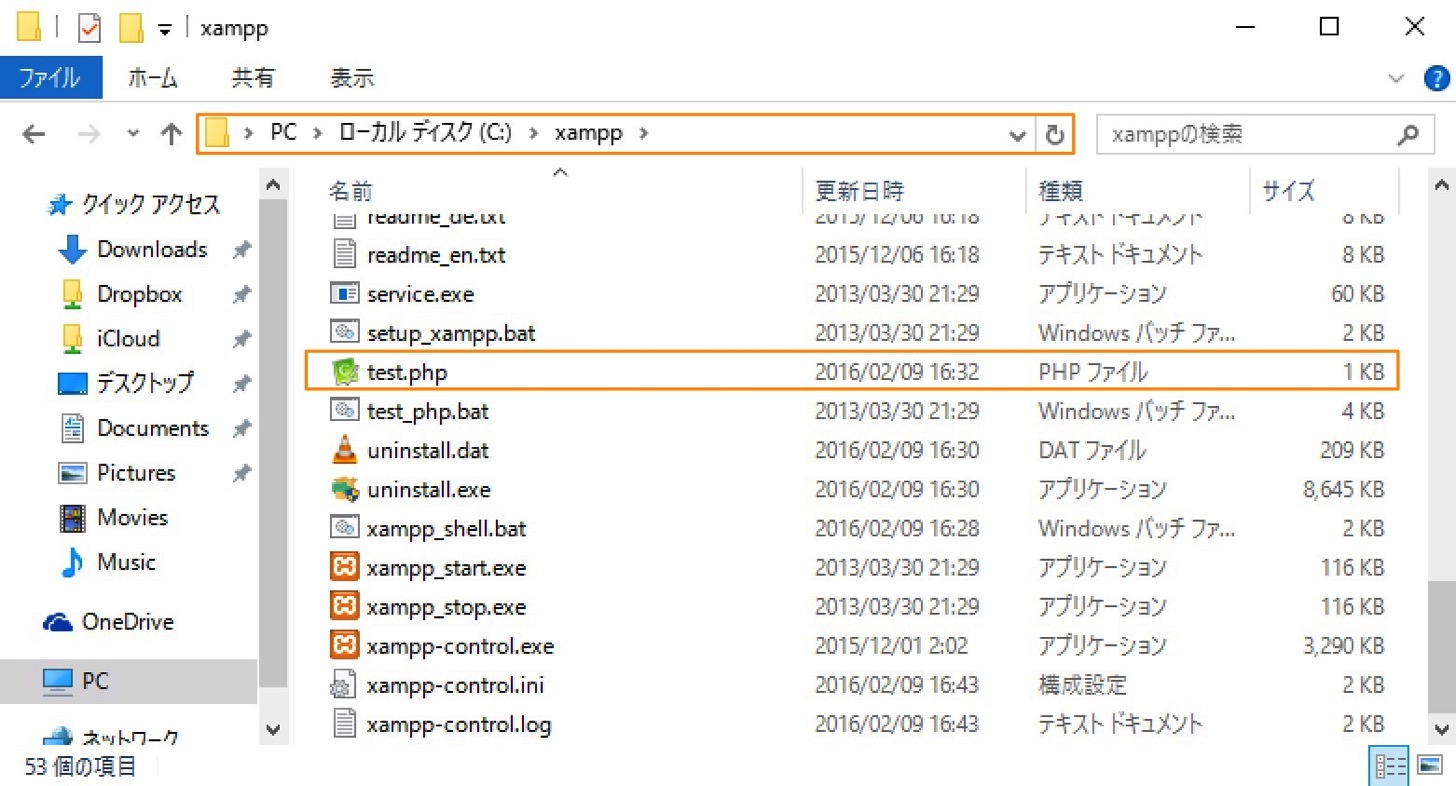Switch to the ホーム ribbon tab
The width and height of the screenshot is (1456, 786).
[153, 77]
